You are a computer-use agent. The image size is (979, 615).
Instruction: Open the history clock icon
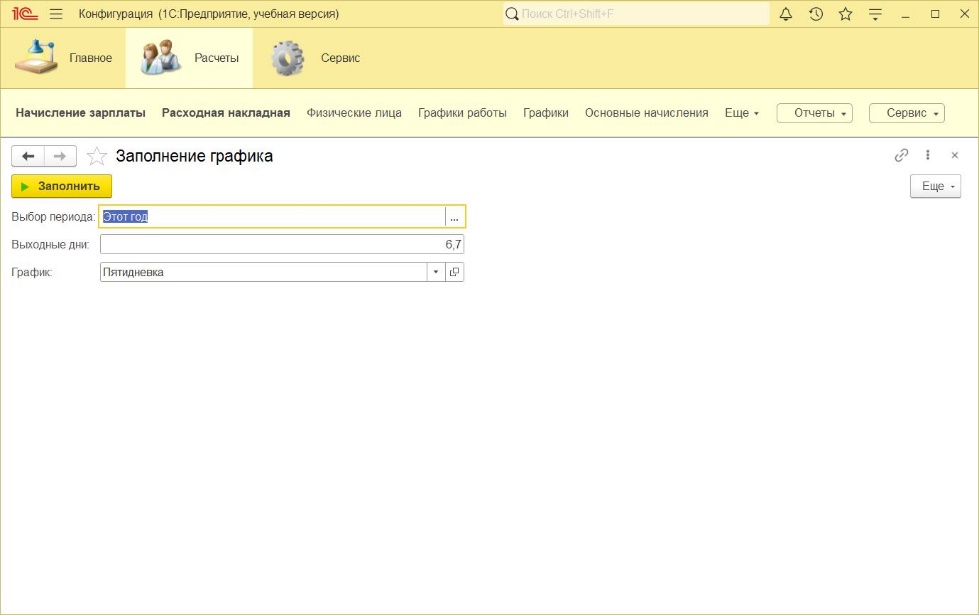click(815, 14)
